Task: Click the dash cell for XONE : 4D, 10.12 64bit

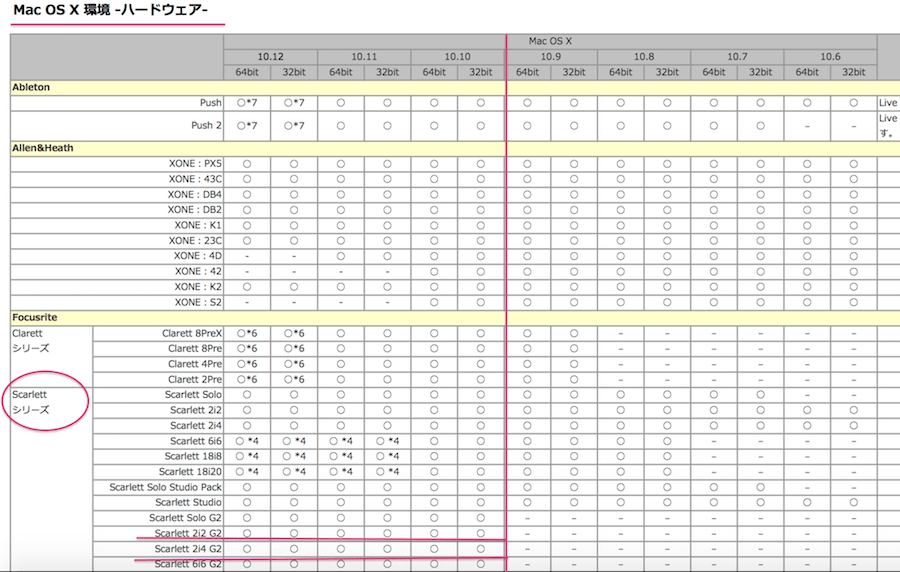Action: [247, 256]
